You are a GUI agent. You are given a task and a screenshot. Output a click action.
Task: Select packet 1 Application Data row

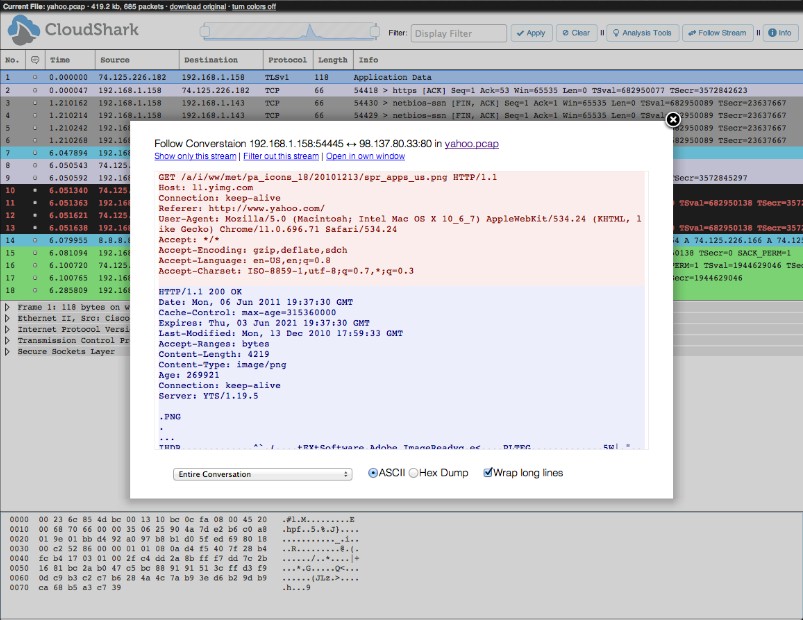[x=402, y=77]
